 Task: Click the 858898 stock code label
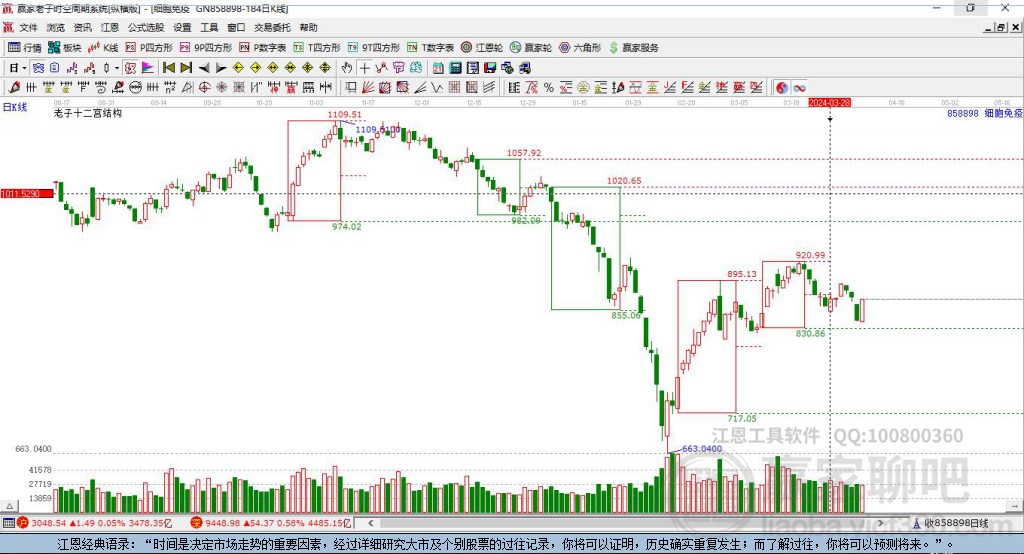(x=963, y=113)
